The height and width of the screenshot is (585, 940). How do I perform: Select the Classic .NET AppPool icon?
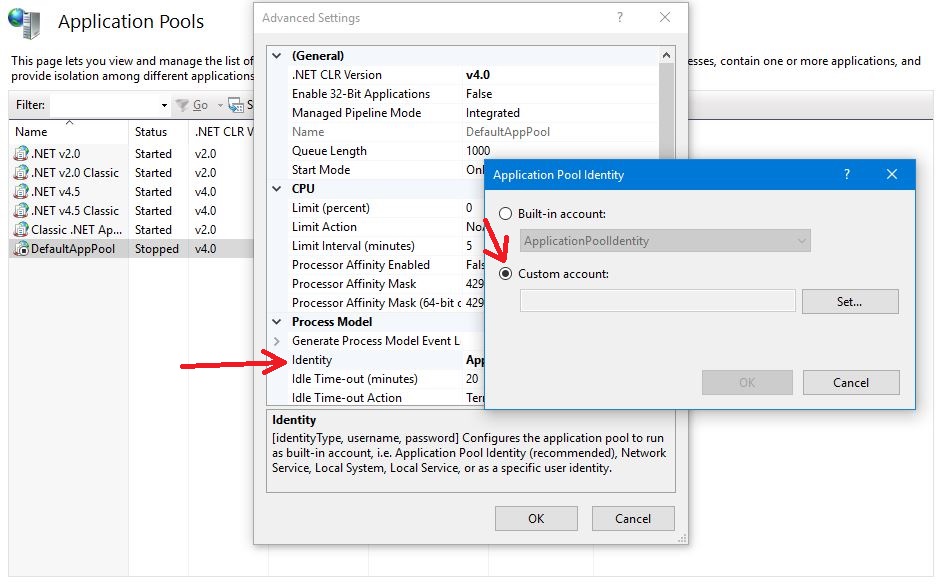(x=21, y=230)
